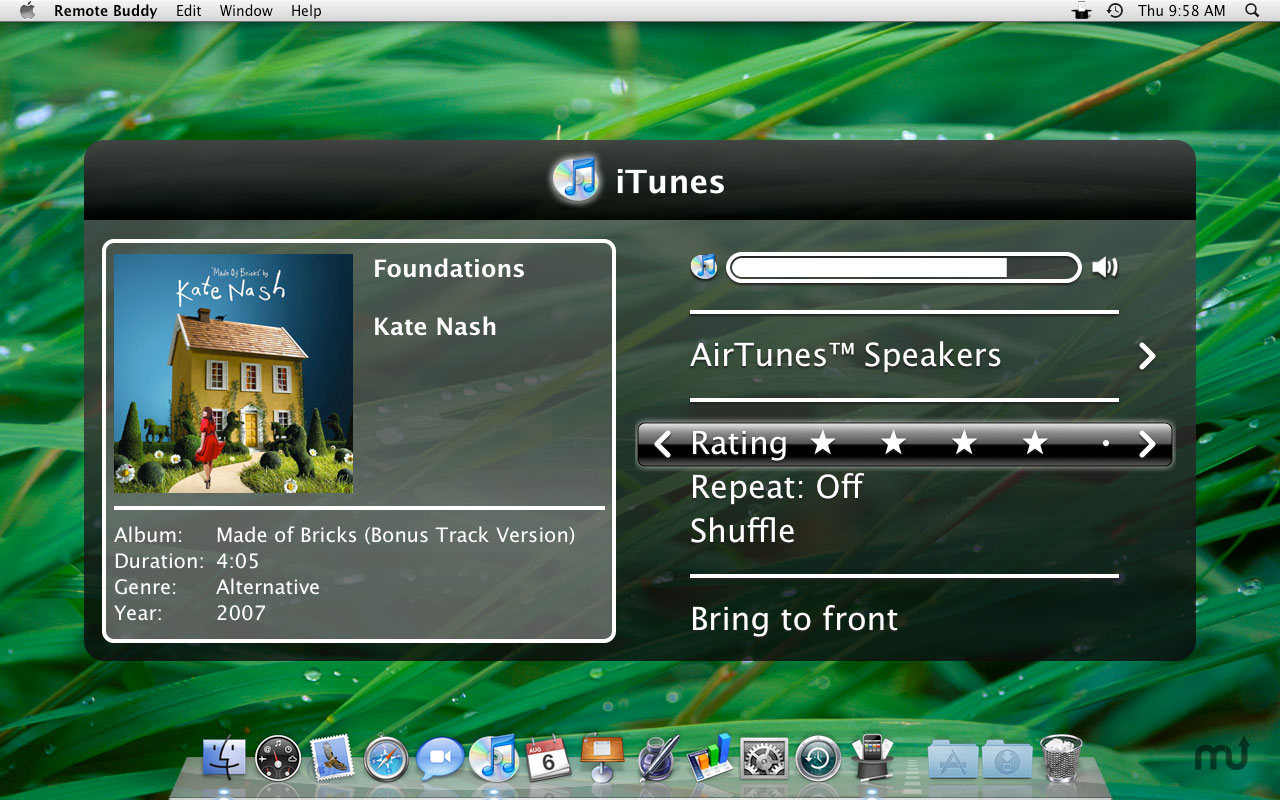
Task: Expand AirTunes Speakers with the right chevron
Action: pos(1147,356)
